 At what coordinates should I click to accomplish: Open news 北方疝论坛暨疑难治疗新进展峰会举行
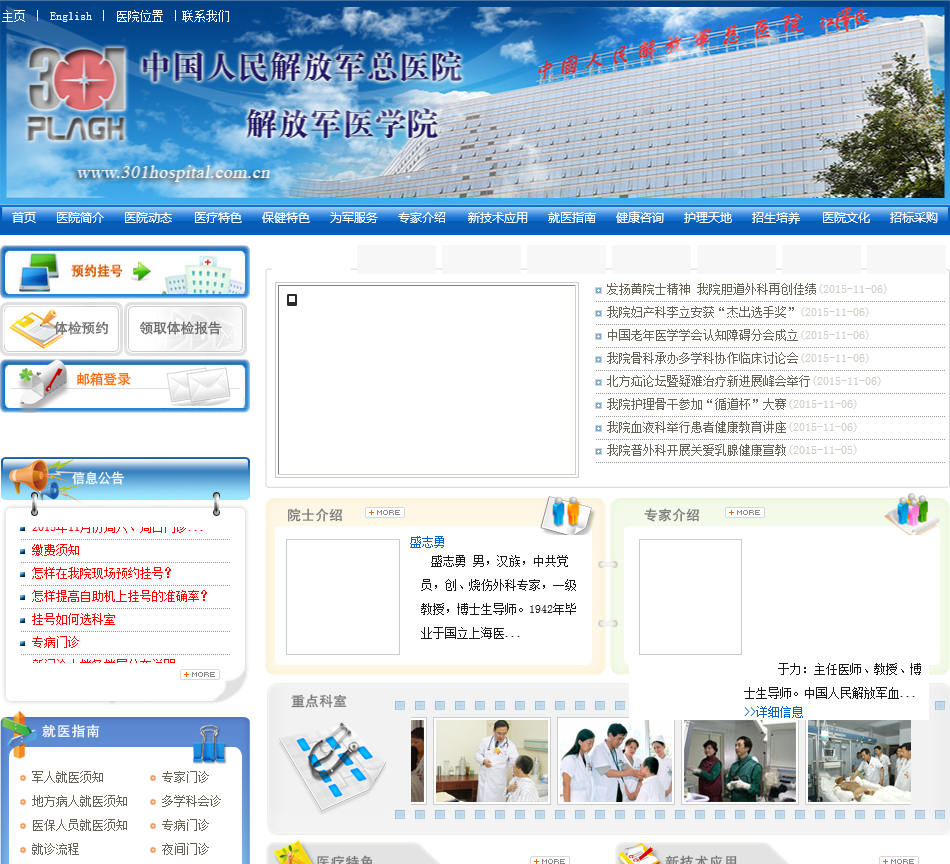click(708, 382)
